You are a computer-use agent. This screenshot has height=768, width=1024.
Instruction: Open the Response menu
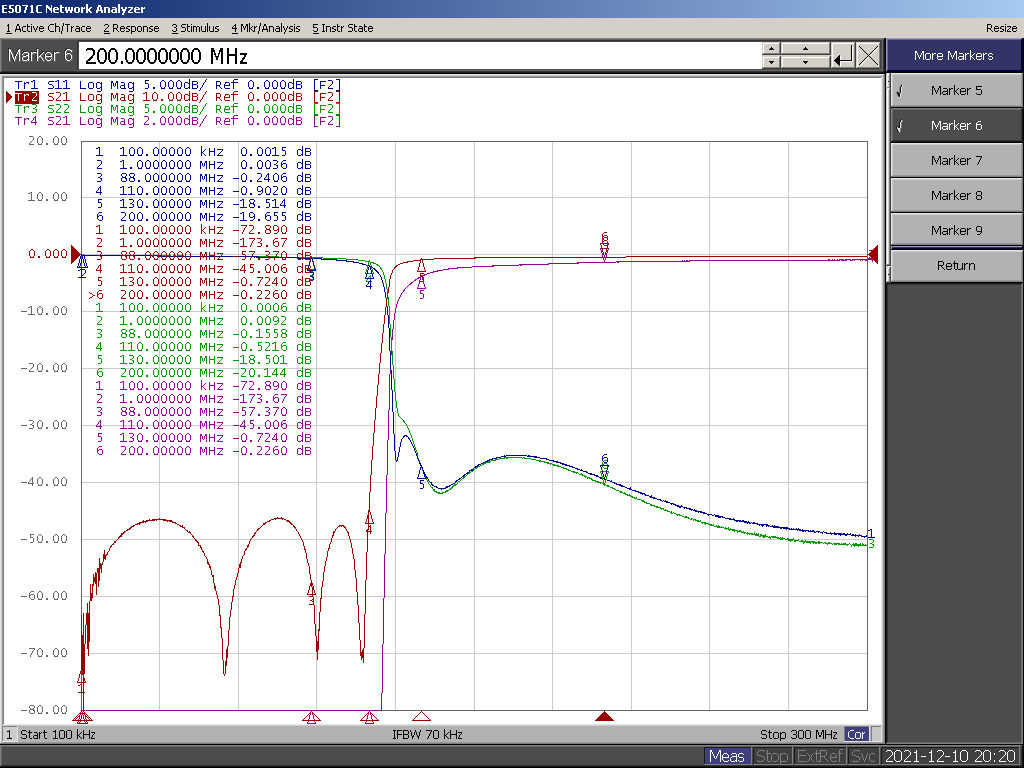[131, 28]
